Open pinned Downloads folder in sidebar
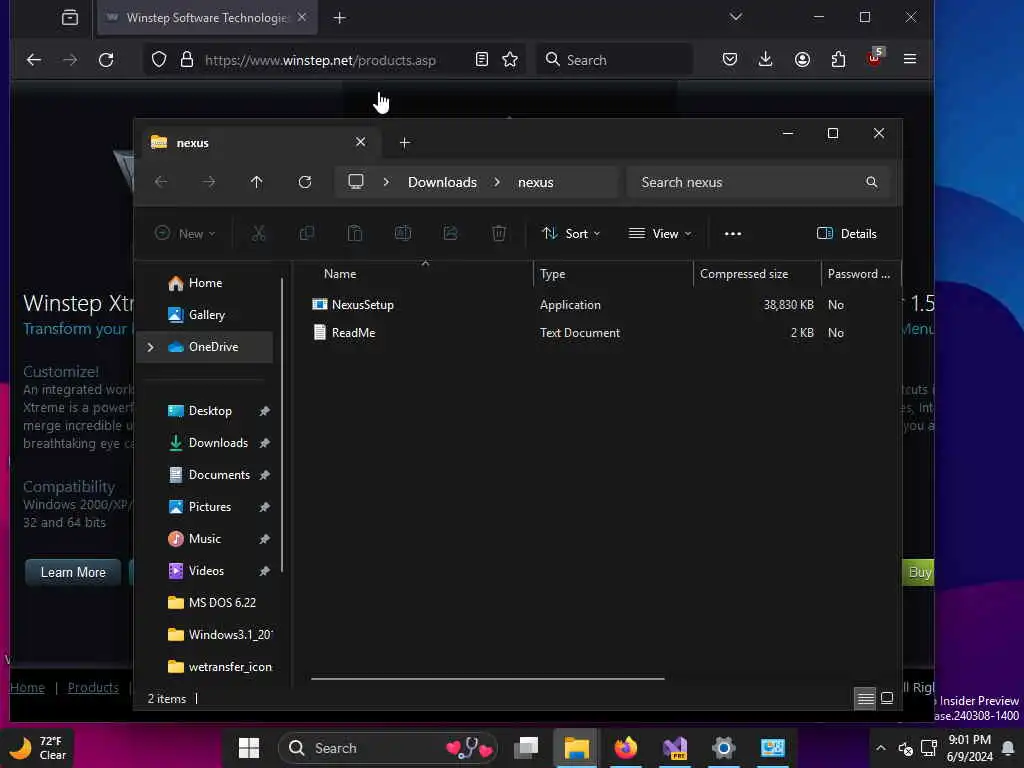Screen dimensions: 1024x768 coord(204,443)
